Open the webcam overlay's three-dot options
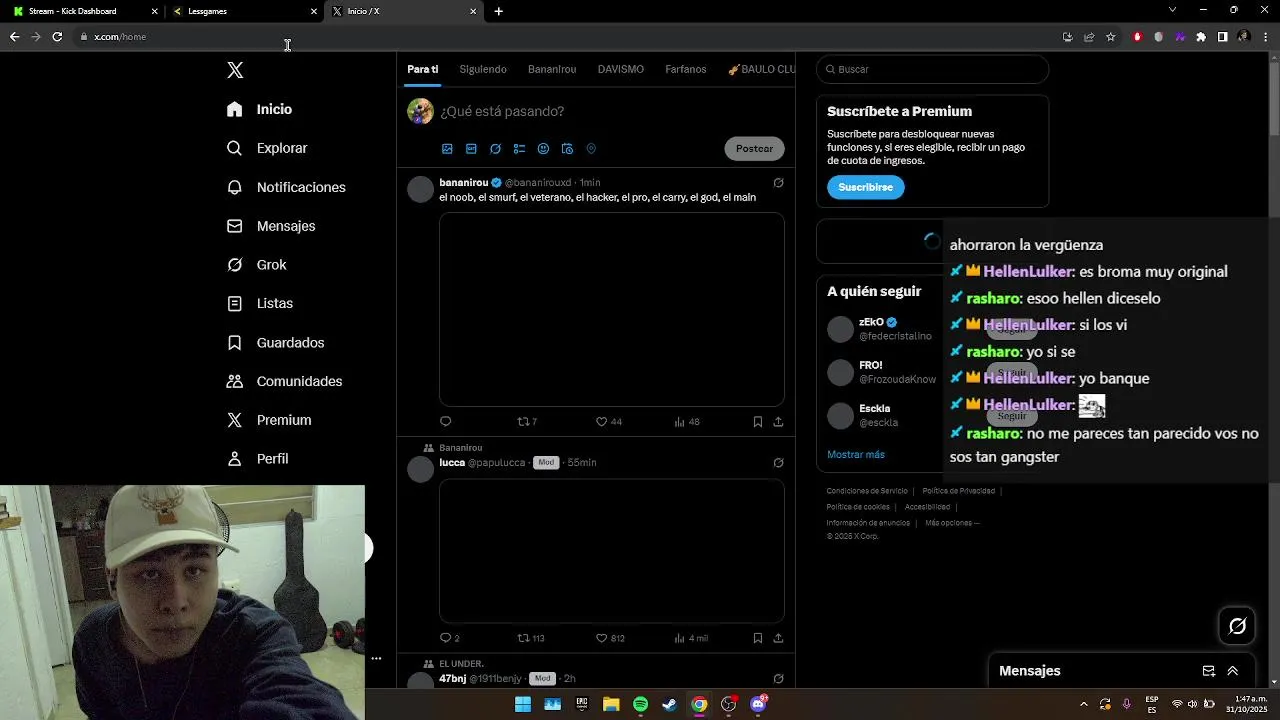This screenshot has height=720, width=1280. tap(376, 658)
